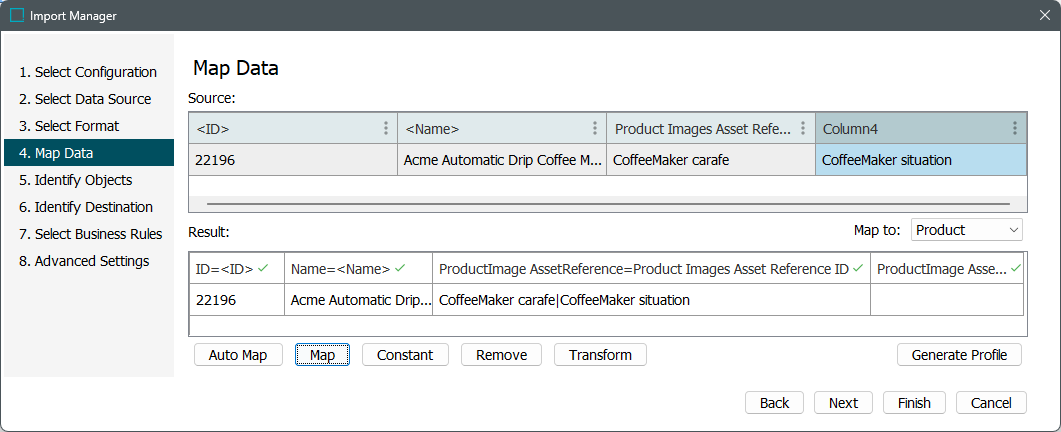Open the <Name> column options menu

595,129
